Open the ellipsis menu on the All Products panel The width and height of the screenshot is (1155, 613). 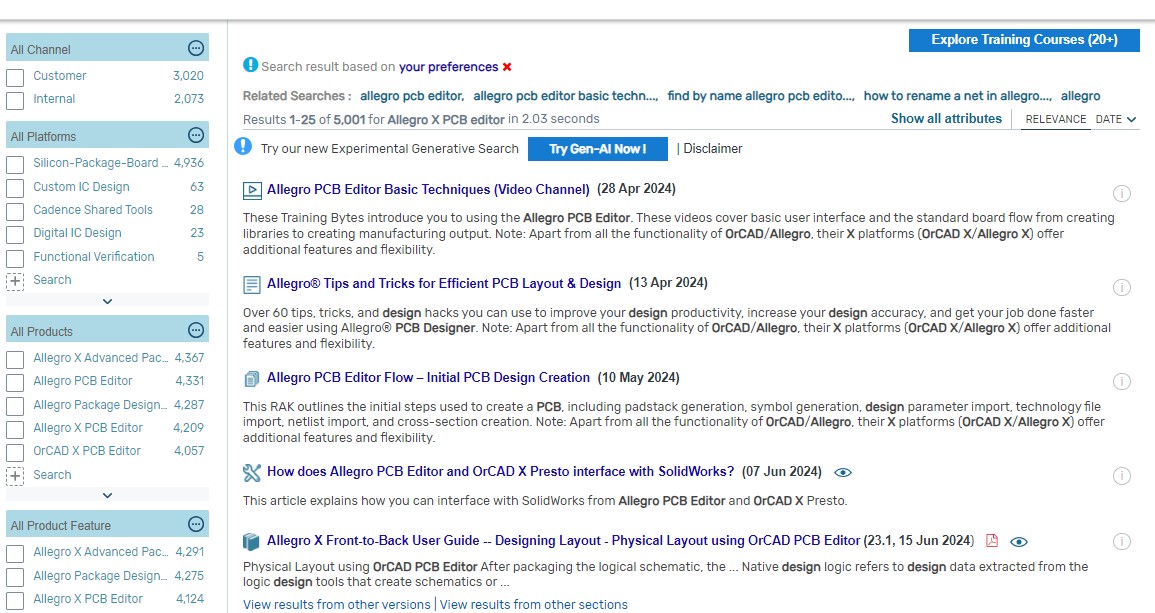(x=198, y=328)
